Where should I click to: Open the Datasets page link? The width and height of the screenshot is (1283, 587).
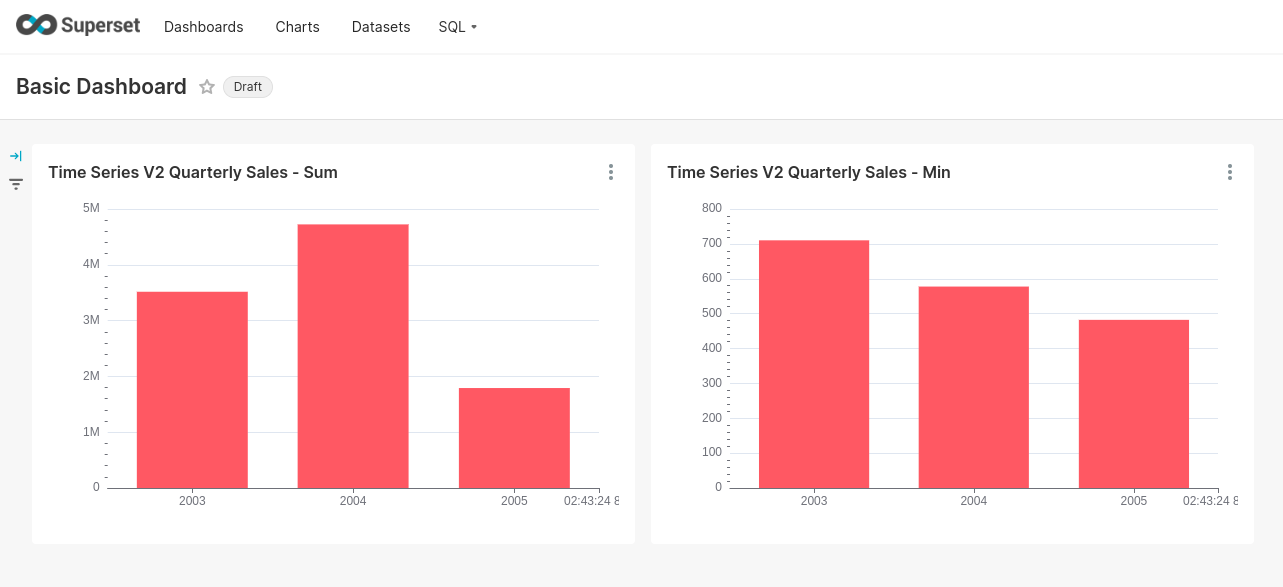380,27
